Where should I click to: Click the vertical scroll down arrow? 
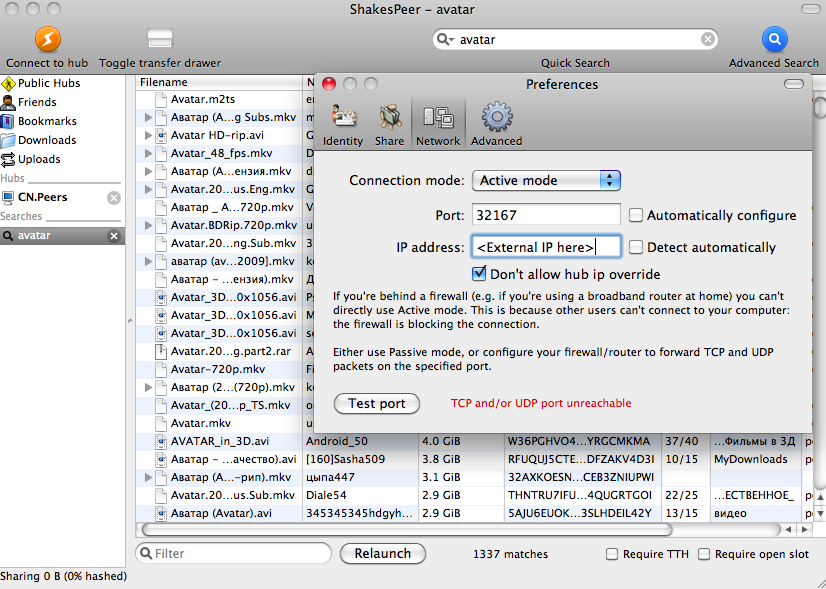820,514
